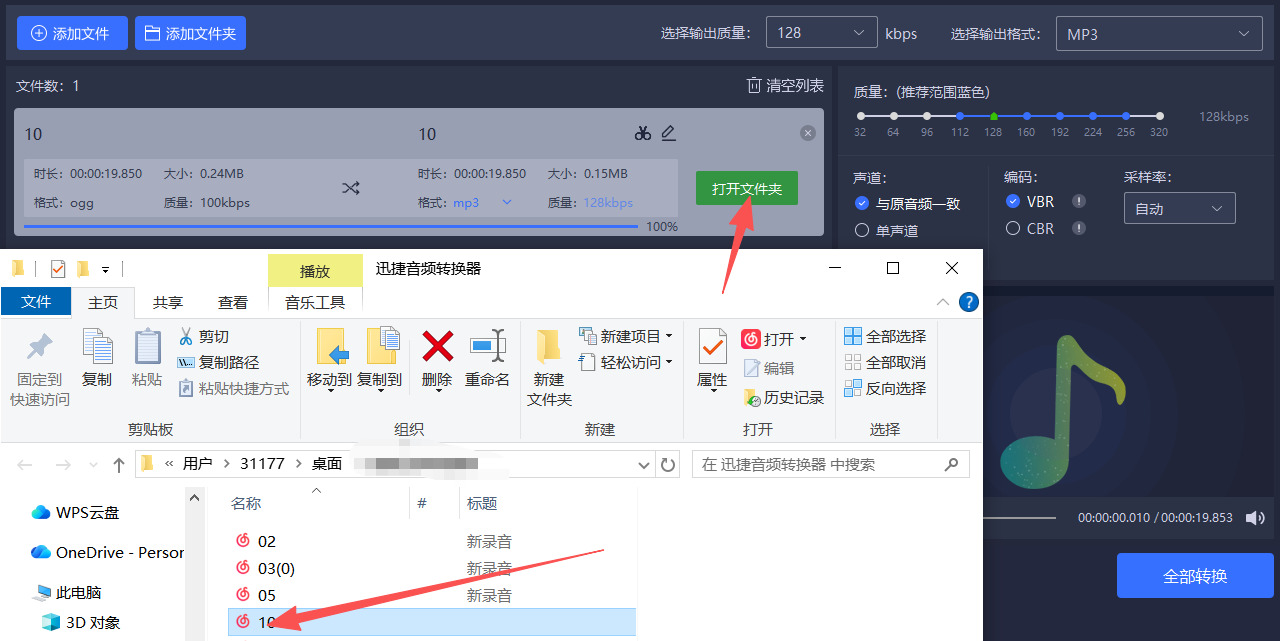Click the blue help question mark icon
The height and width of the screenshot is (641, 1280).
pos(968,301)
